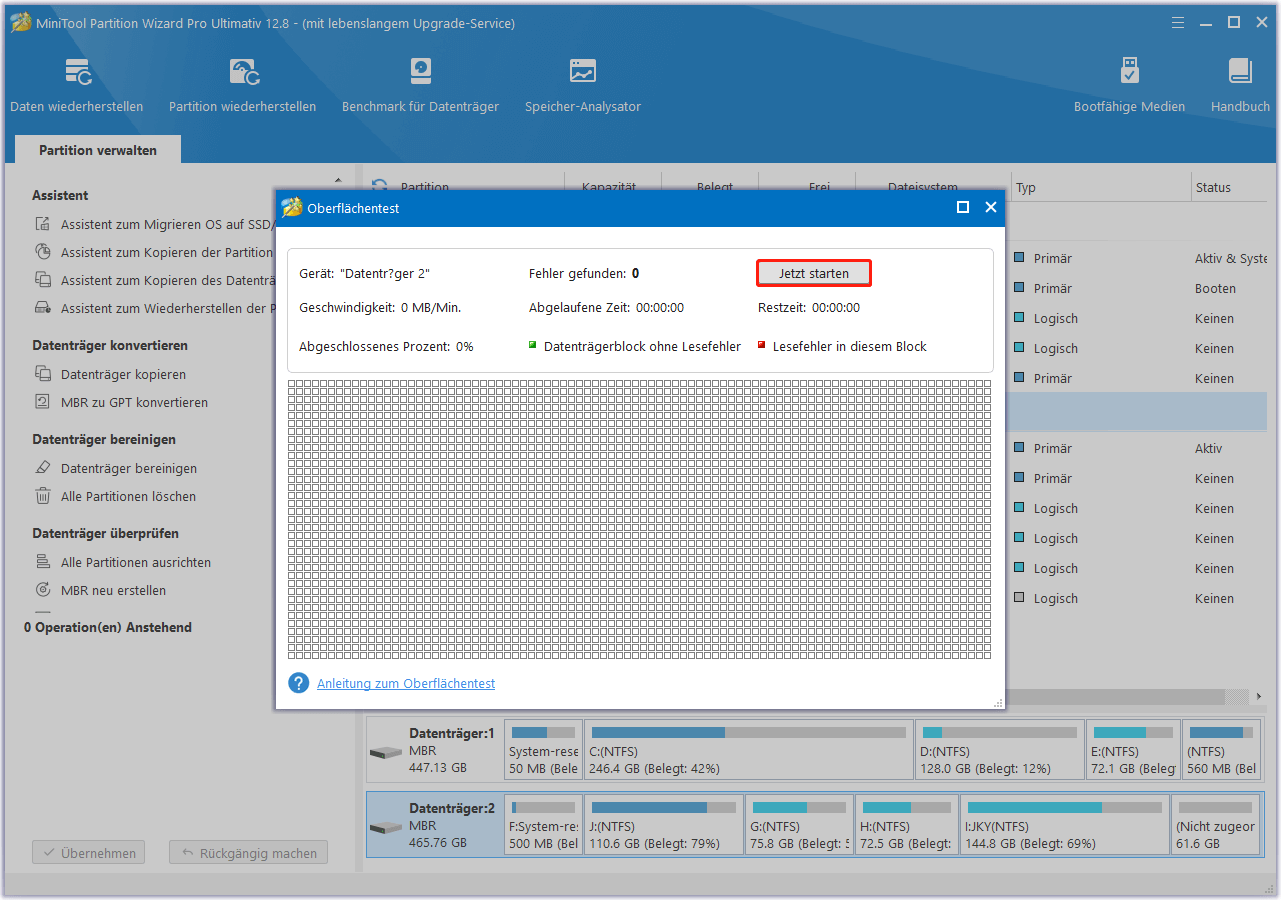Click the Booten status row
Screen dimensions: 1281x900
(x=1215, y=288)
